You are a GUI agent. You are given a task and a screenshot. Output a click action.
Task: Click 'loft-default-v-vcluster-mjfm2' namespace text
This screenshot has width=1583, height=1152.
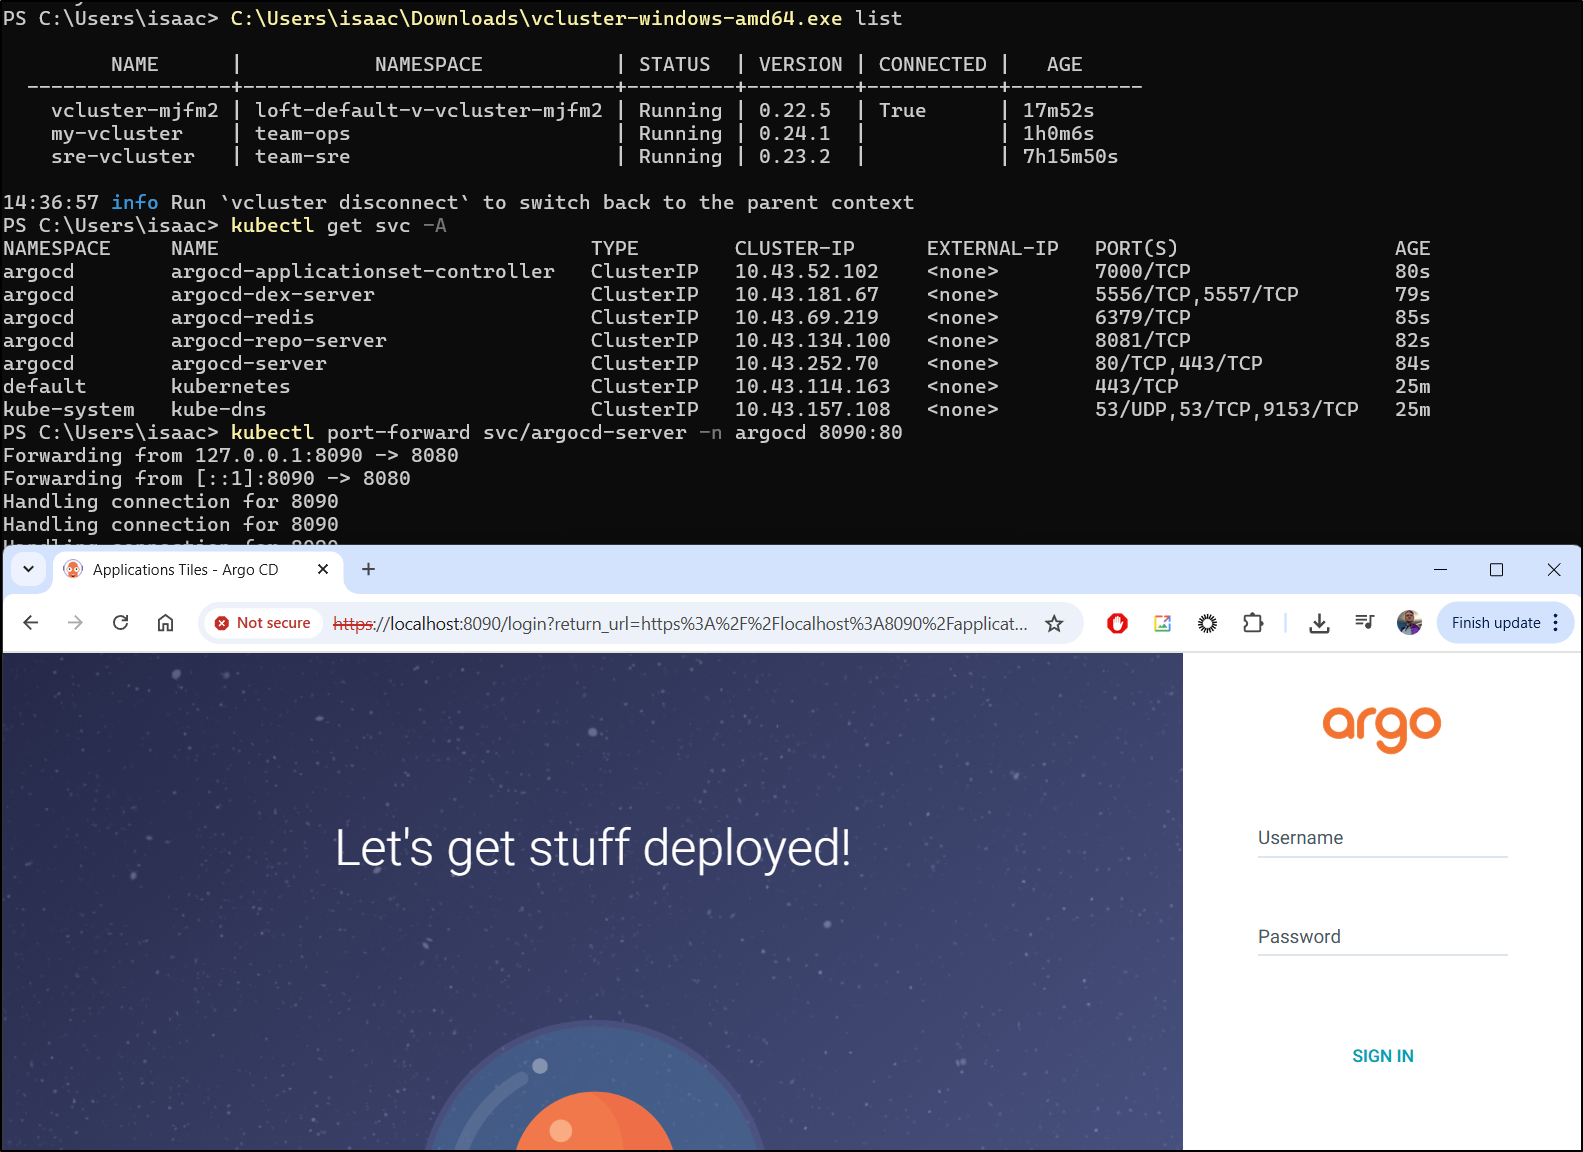click(x=428, y=111)
